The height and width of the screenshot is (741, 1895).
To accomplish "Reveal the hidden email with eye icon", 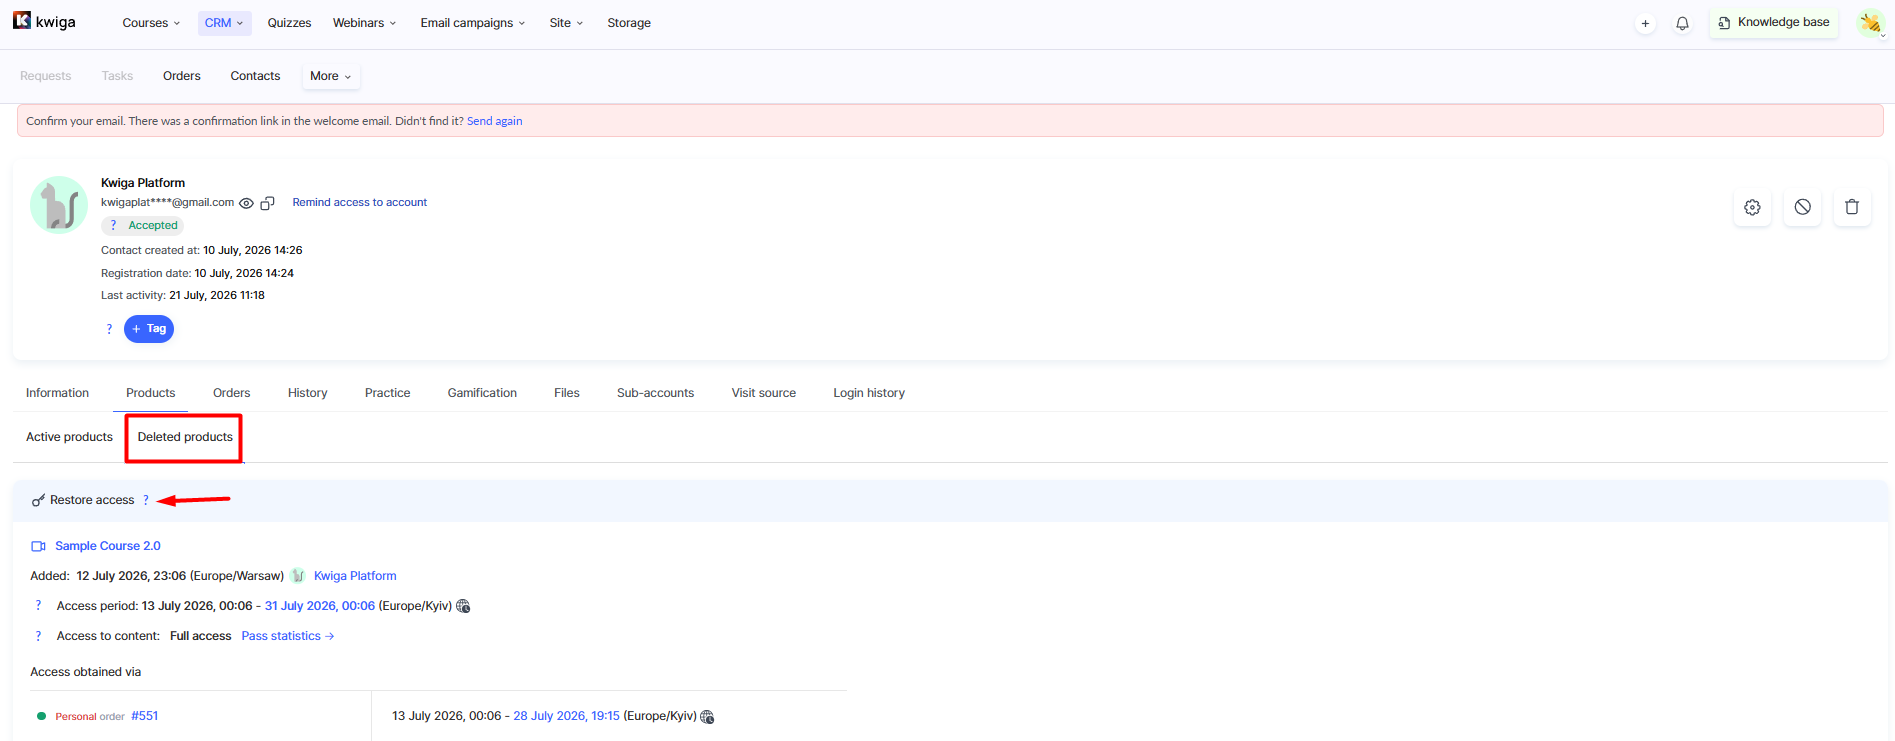I will click(246, 203).
